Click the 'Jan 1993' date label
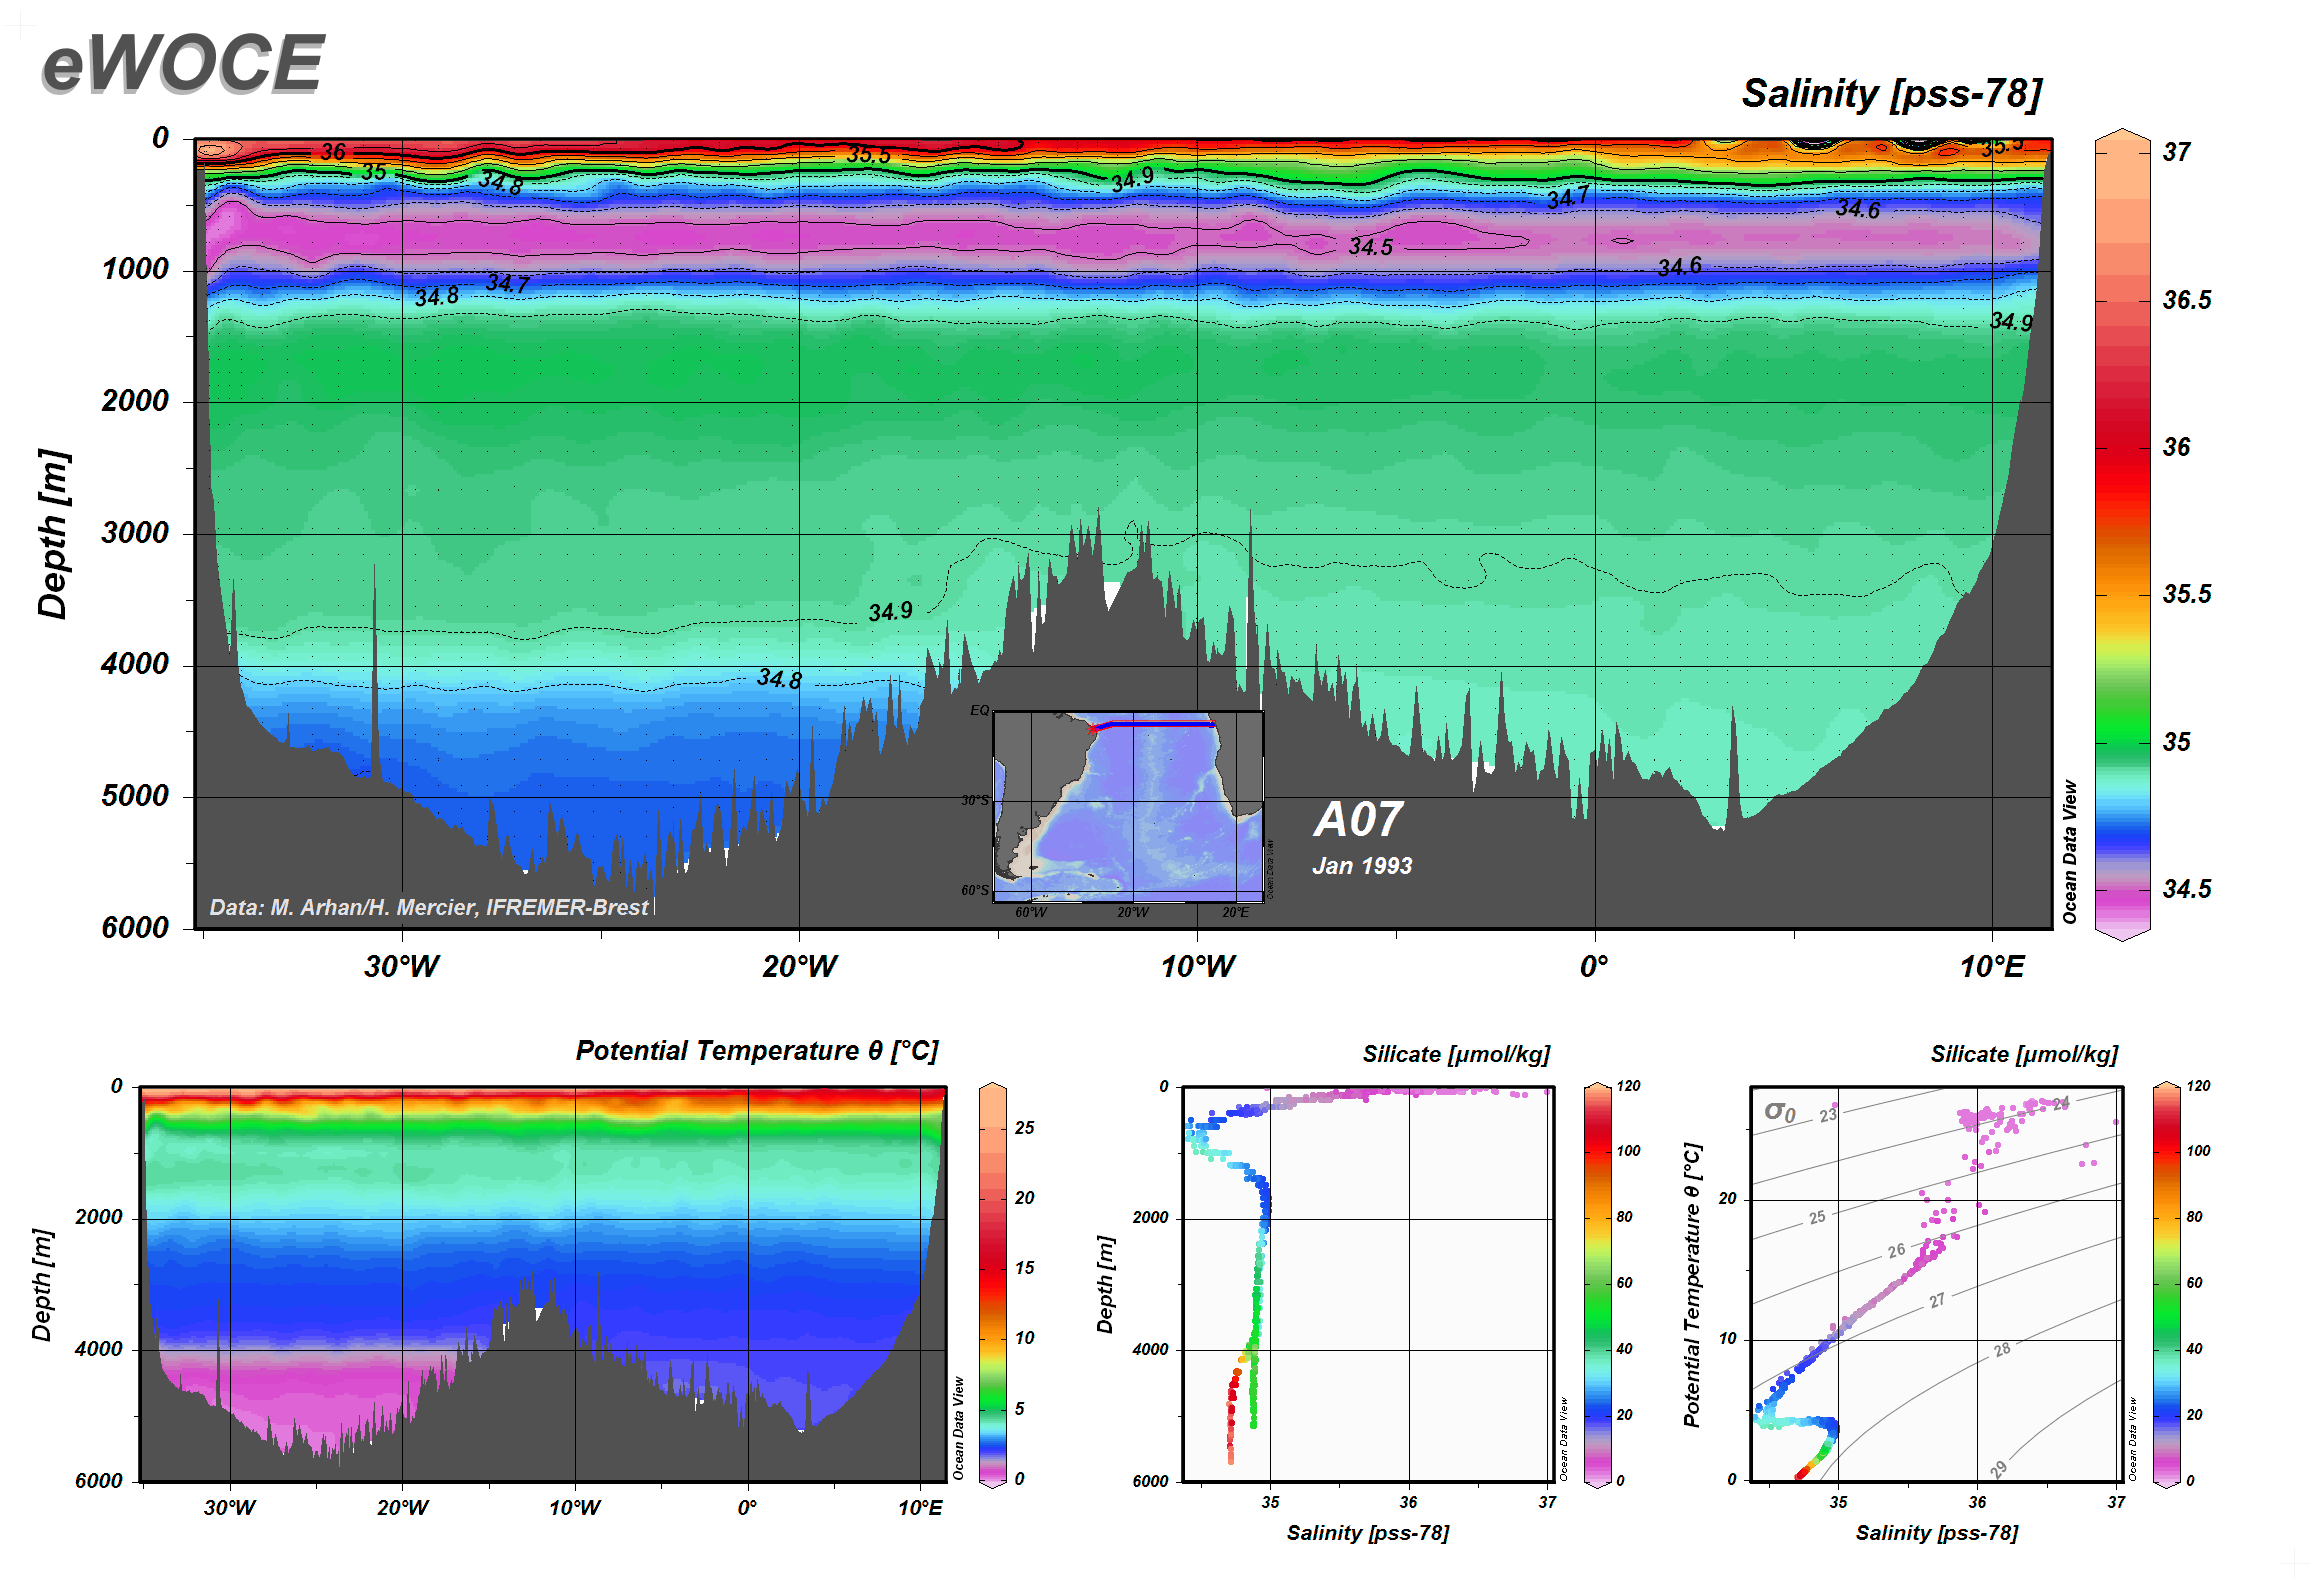The width and height of the screenshot is (2315, 1584). 1362,866
